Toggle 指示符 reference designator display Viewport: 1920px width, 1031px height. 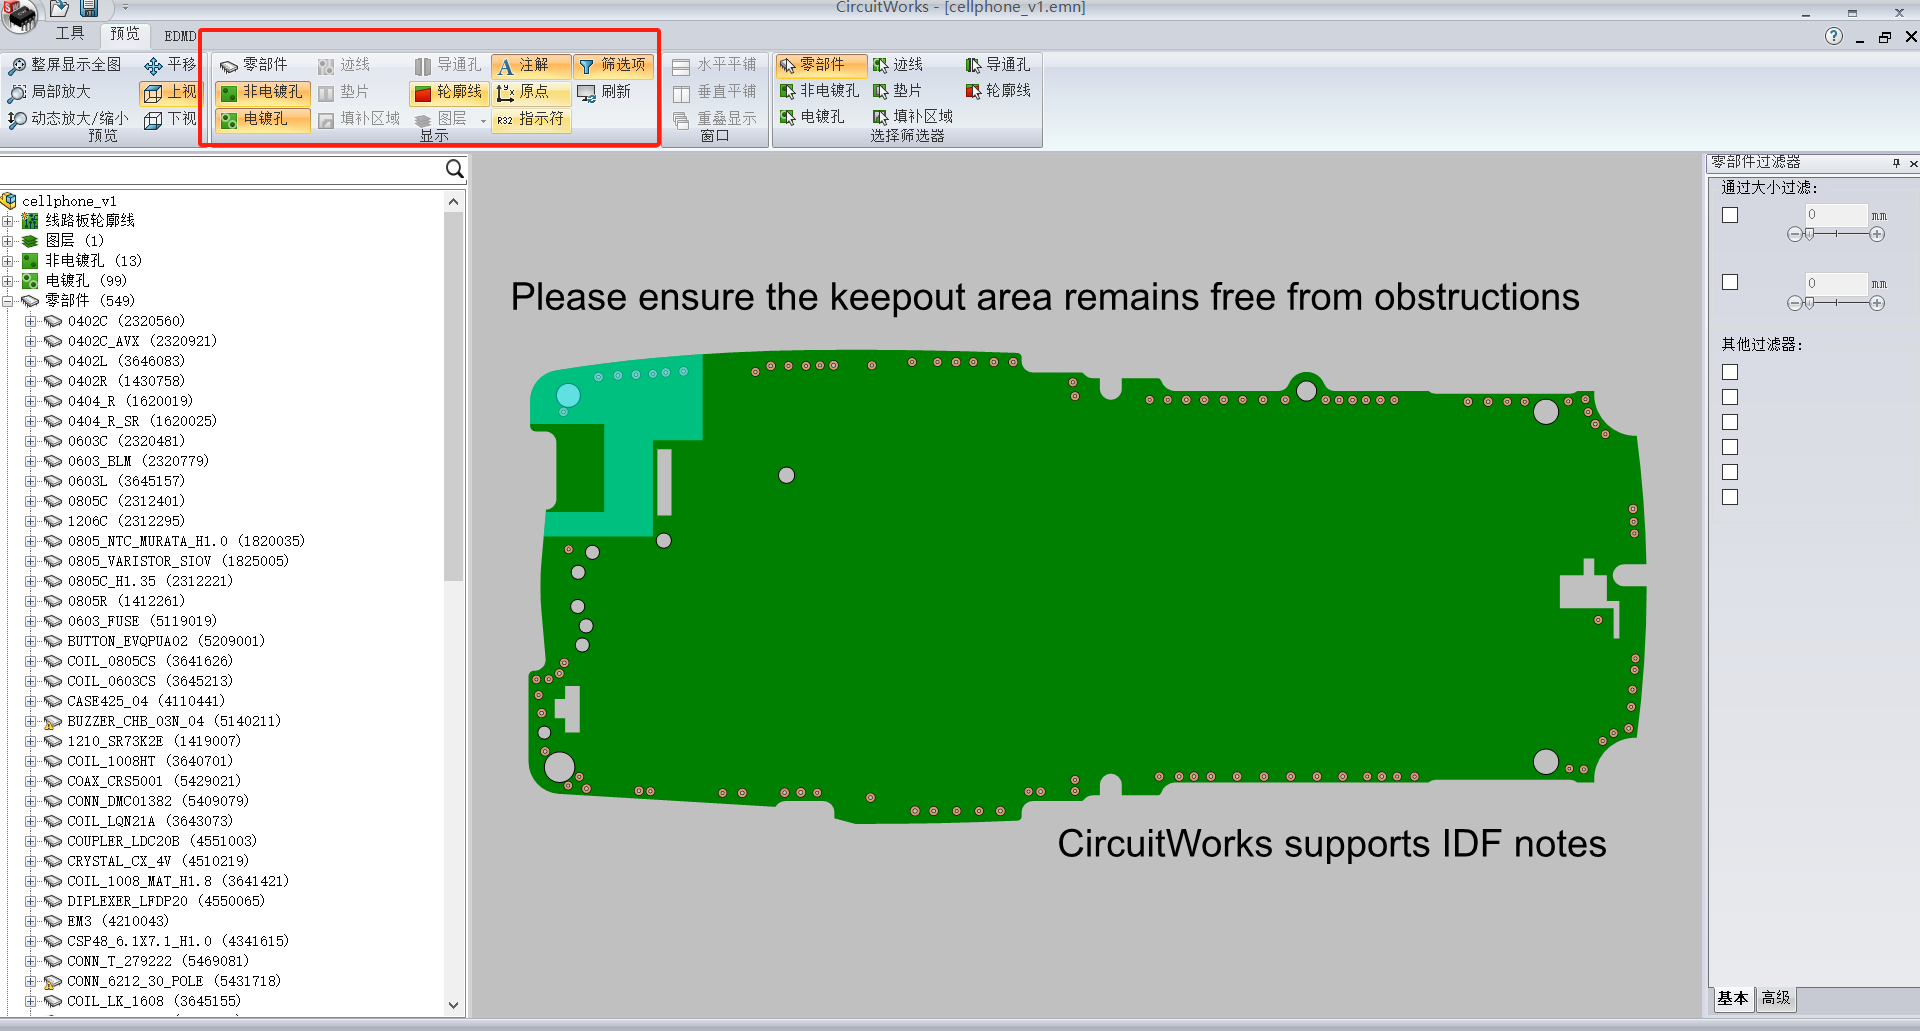(531, 119)
